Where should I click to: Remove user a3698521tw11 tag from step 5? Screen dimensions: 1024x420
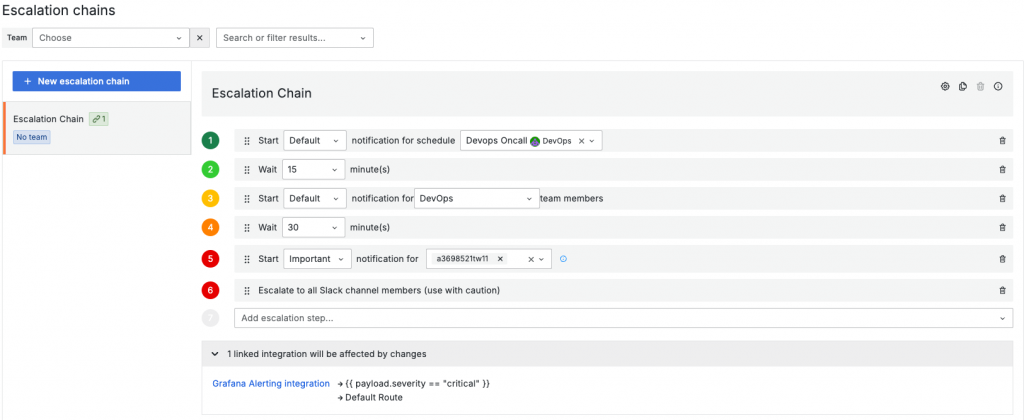coord(499,259)
